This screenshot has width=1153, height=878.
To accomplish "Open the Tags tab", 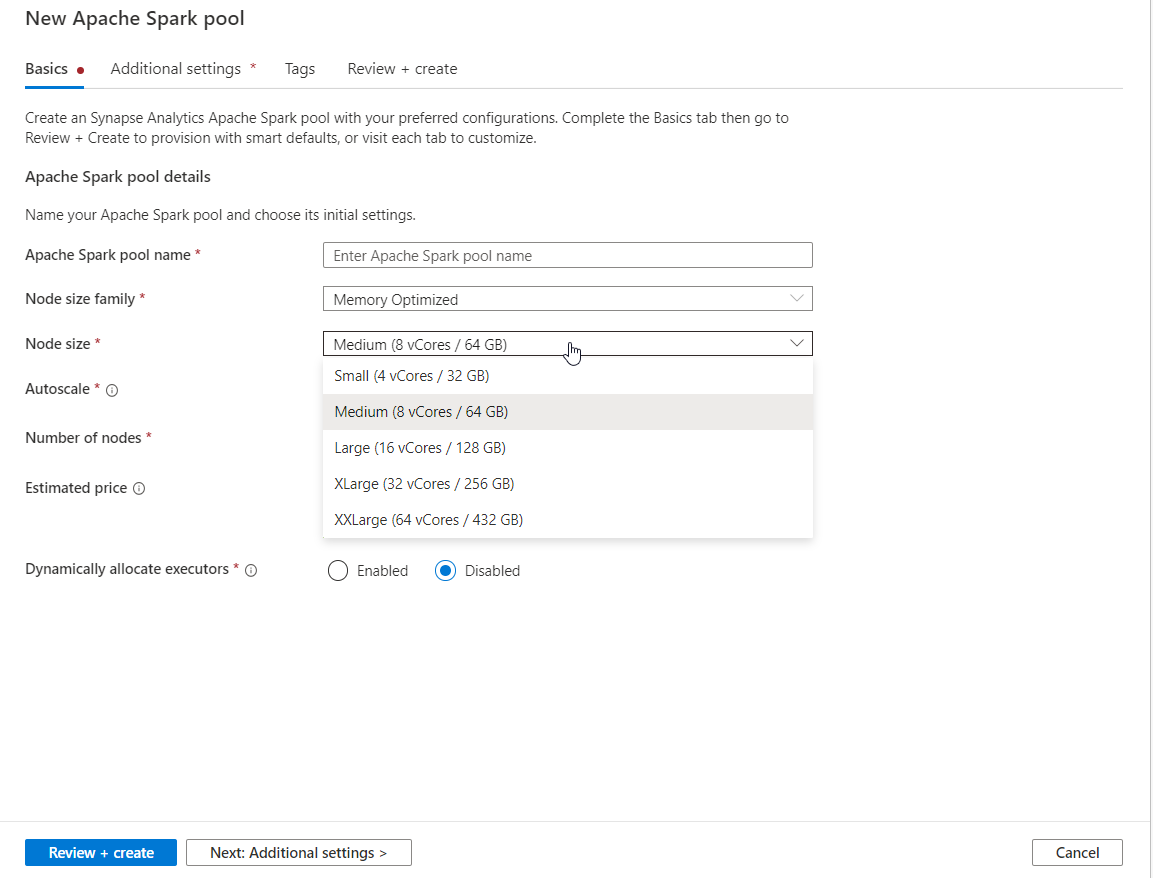I will point(300,68).
